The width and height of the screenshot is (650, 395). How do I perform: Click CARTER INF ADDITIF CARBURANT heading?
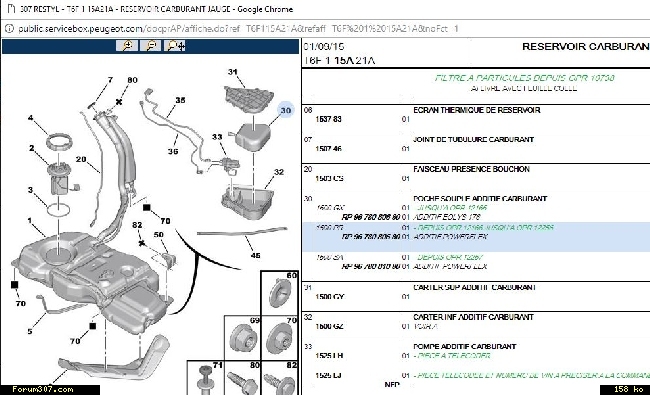tap(473, 317)
